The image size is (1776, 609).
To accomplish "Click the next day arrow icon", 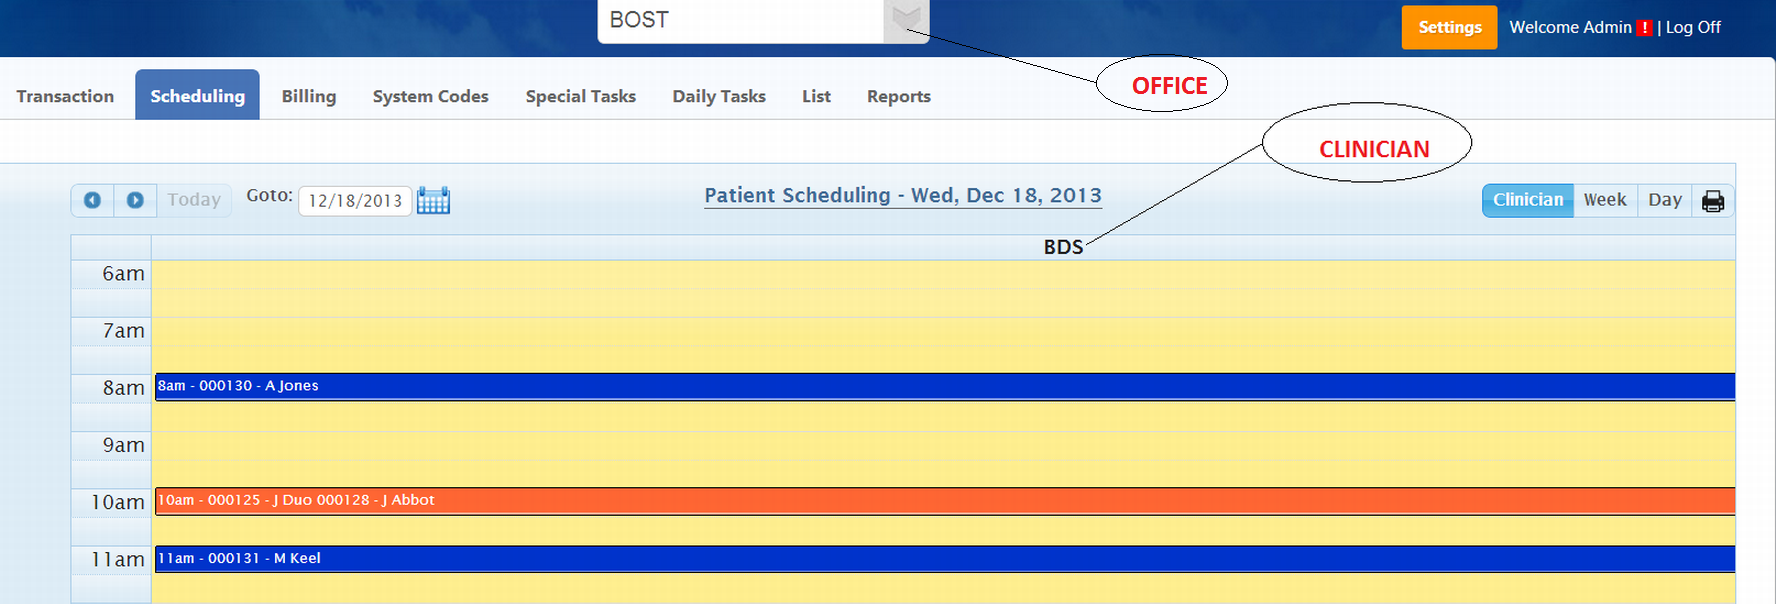I will point(135,200).
